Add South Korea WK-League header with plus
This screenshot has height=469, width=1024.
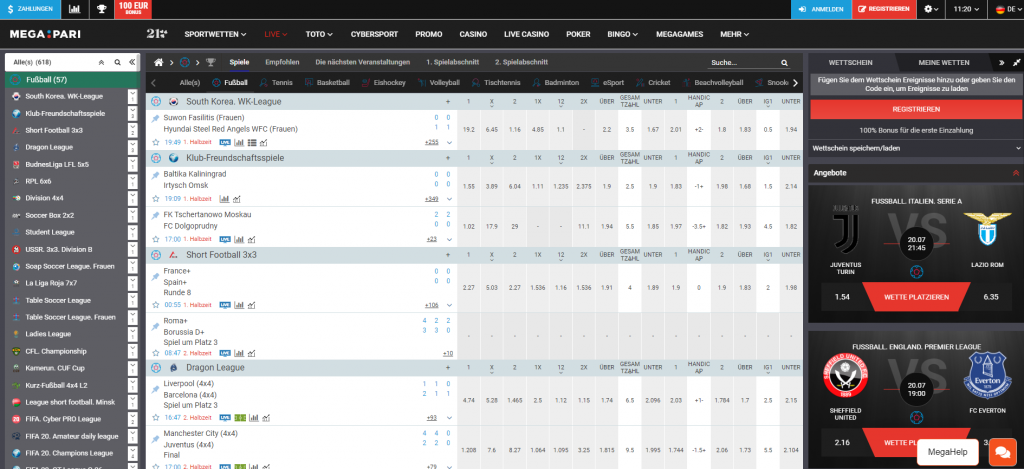tap(448, 102)
